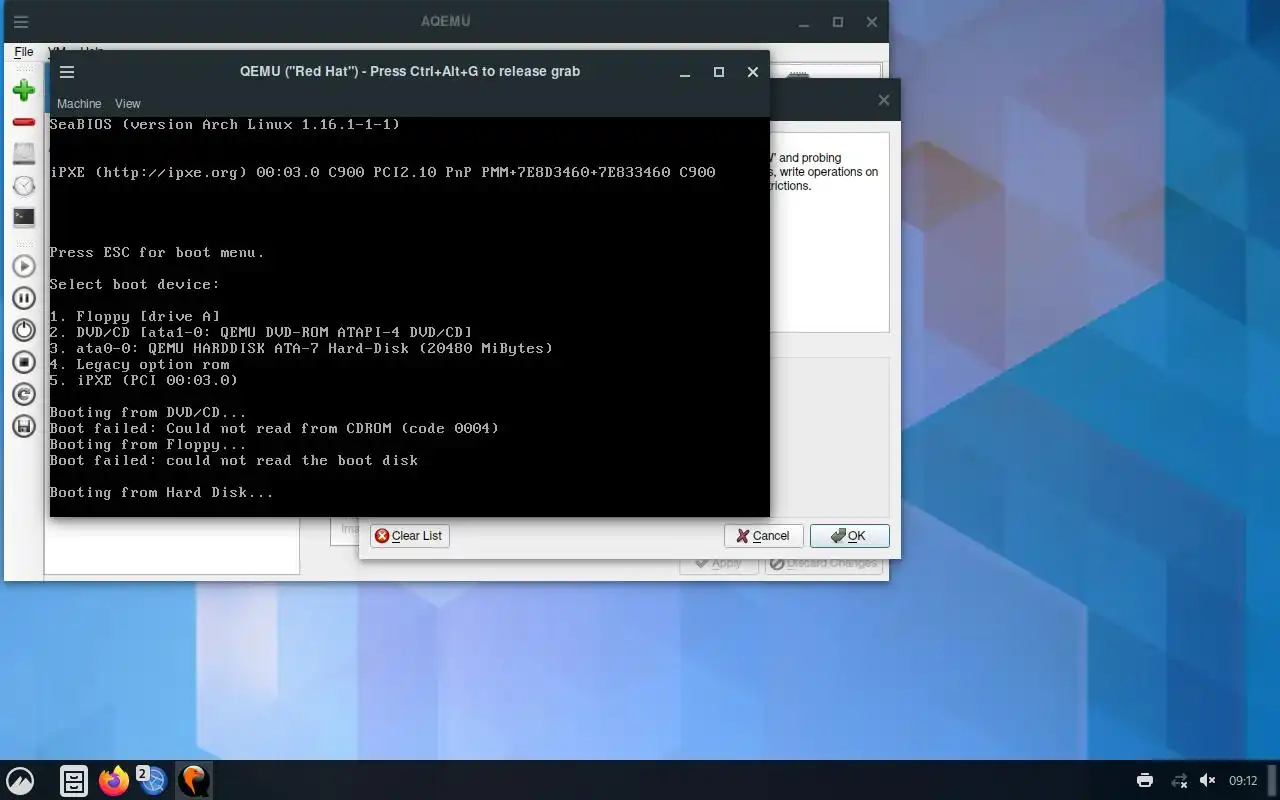
Task: Open the terminal icon in AQEMU sidebar
Action: point(24,217)
